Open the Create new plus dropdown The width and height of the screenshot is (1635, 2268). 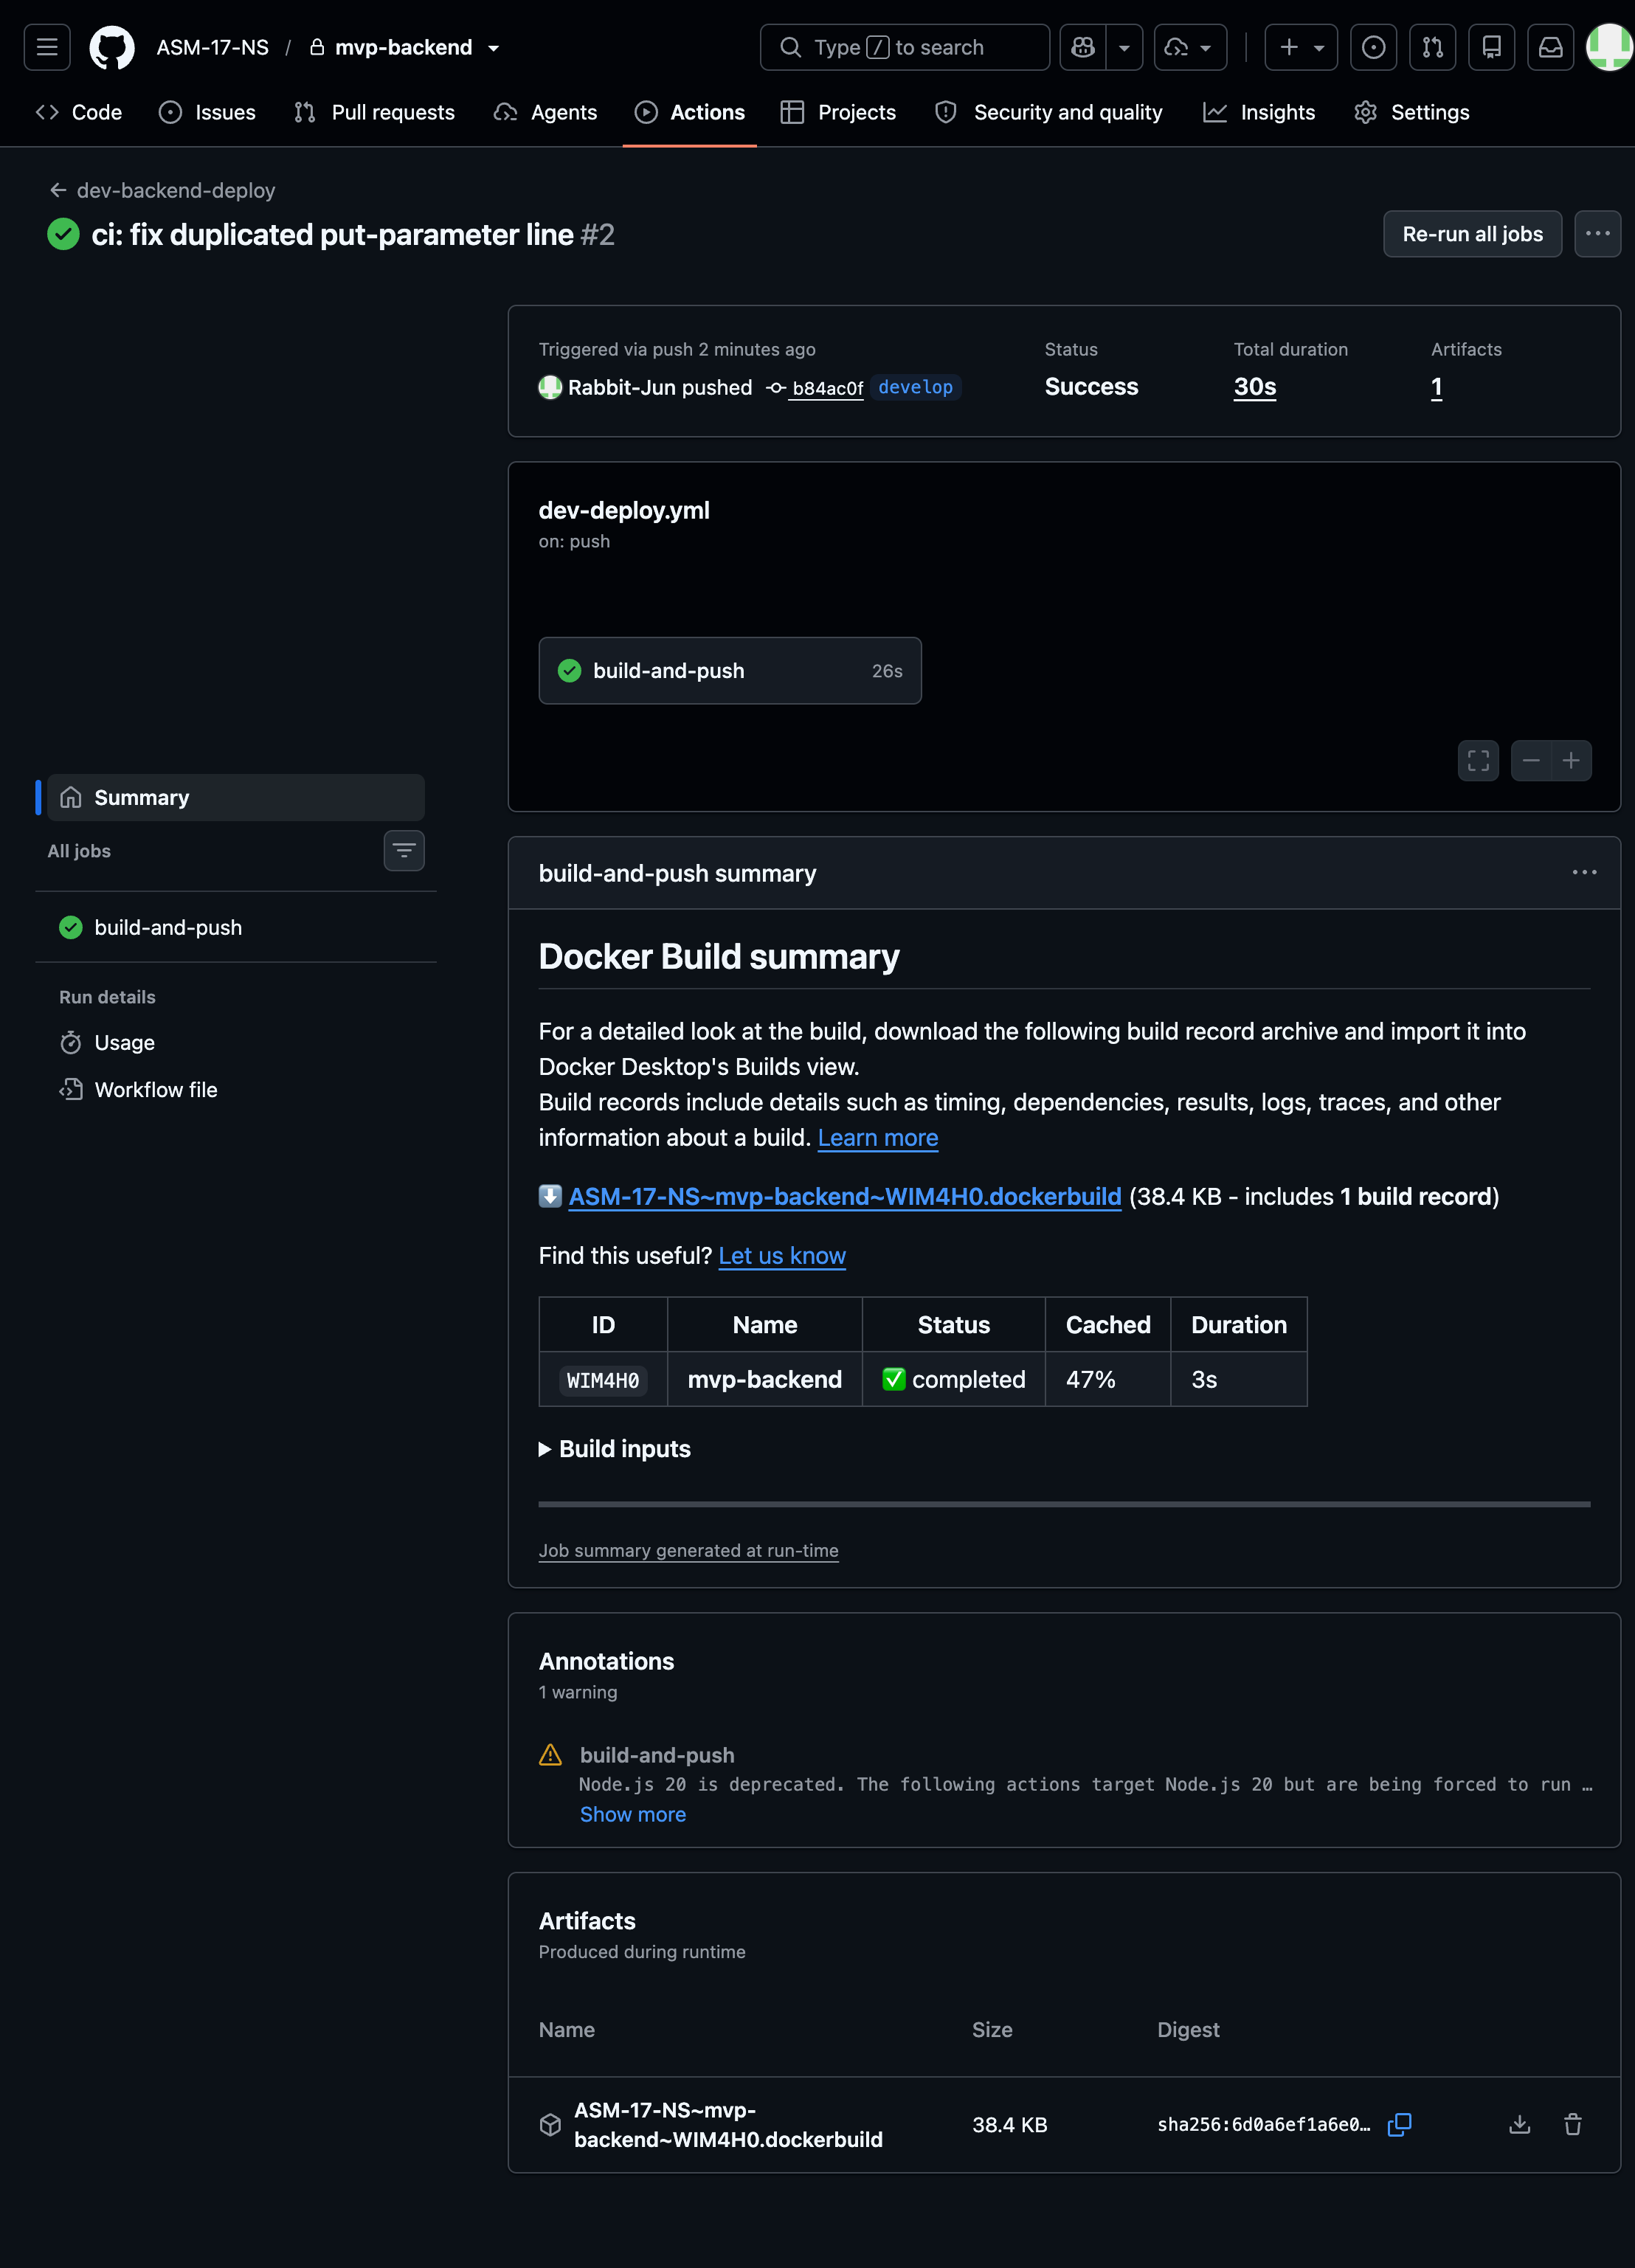[x=1301, y=47]
